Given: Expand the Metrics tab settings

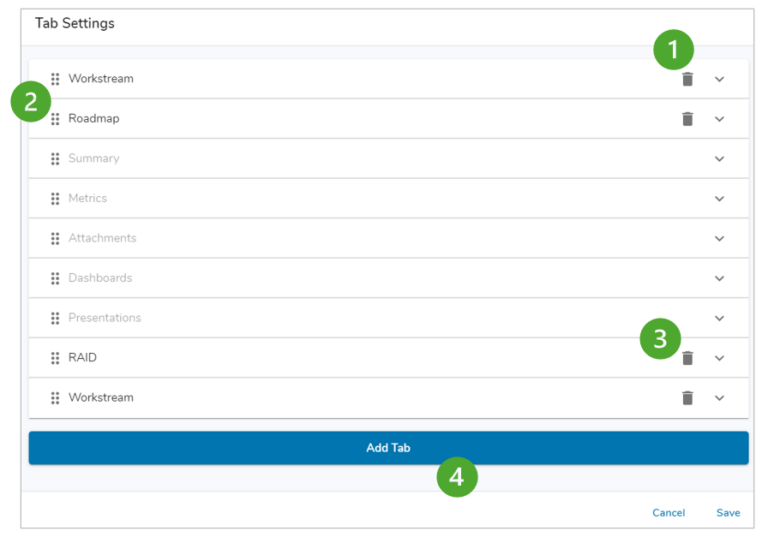Looking at the screenshot, I should [x=720, y=199].
